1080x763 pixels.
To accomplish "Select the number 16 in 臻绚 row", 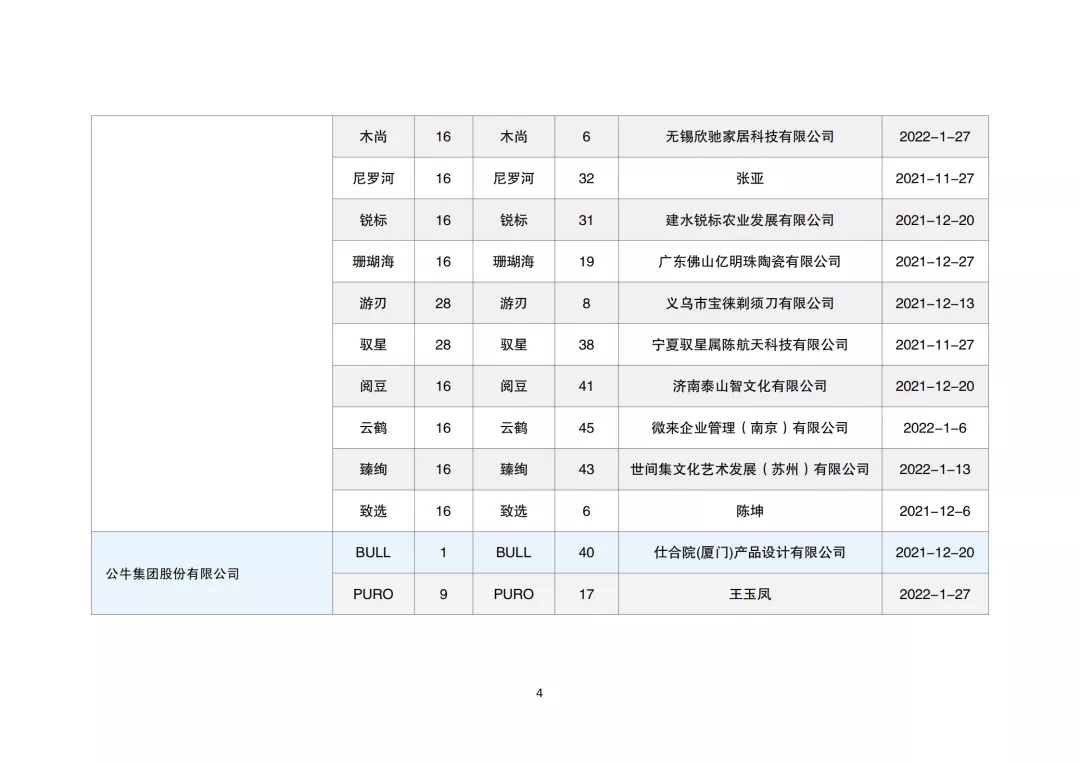I will (443, 469).
